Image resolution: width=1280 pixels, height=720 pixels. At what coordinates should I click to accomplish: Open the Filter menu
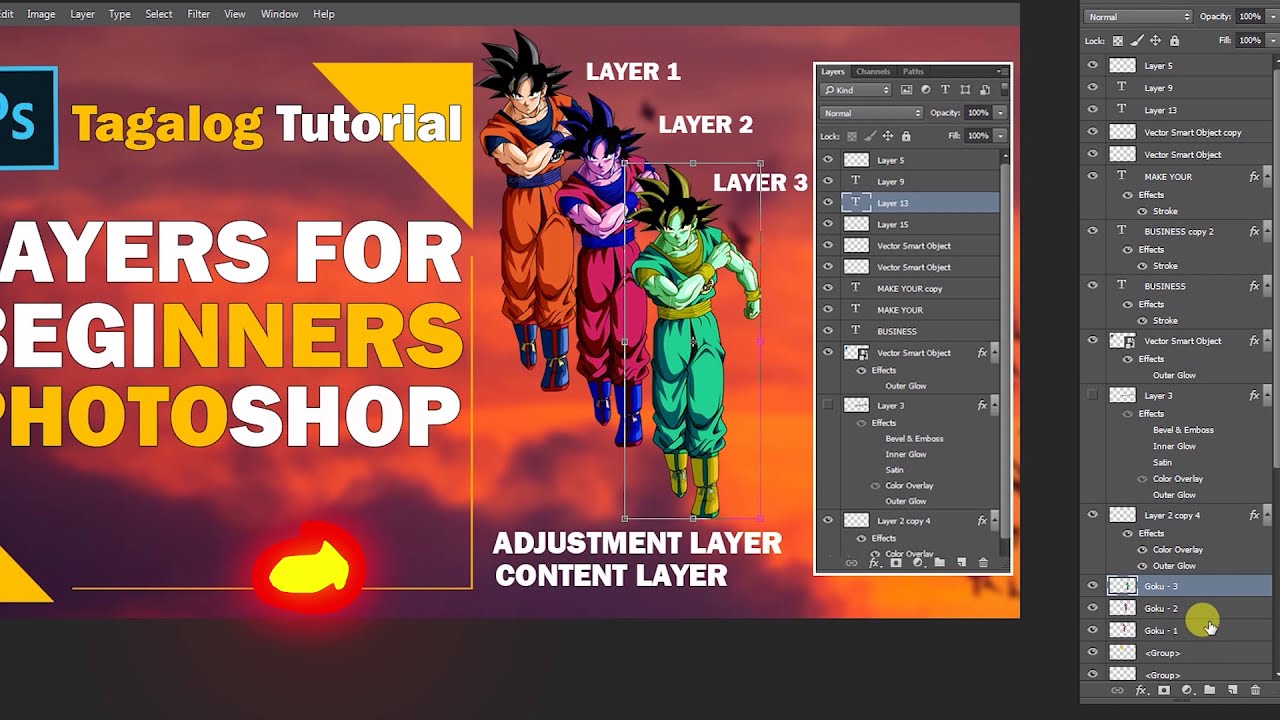[x=199, y=14]
